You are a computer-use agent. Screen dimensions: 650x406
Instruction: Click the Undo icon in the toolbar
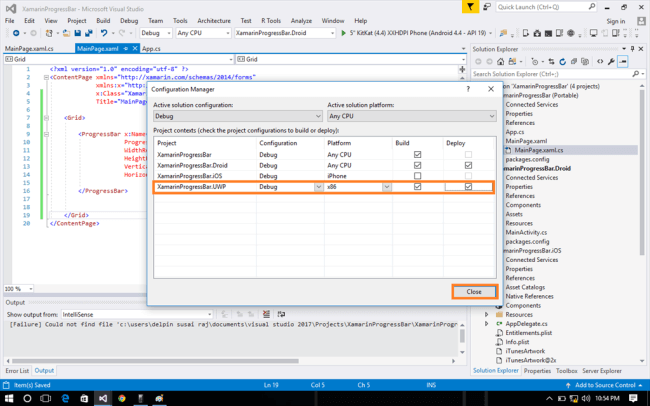tap(103, 33)
